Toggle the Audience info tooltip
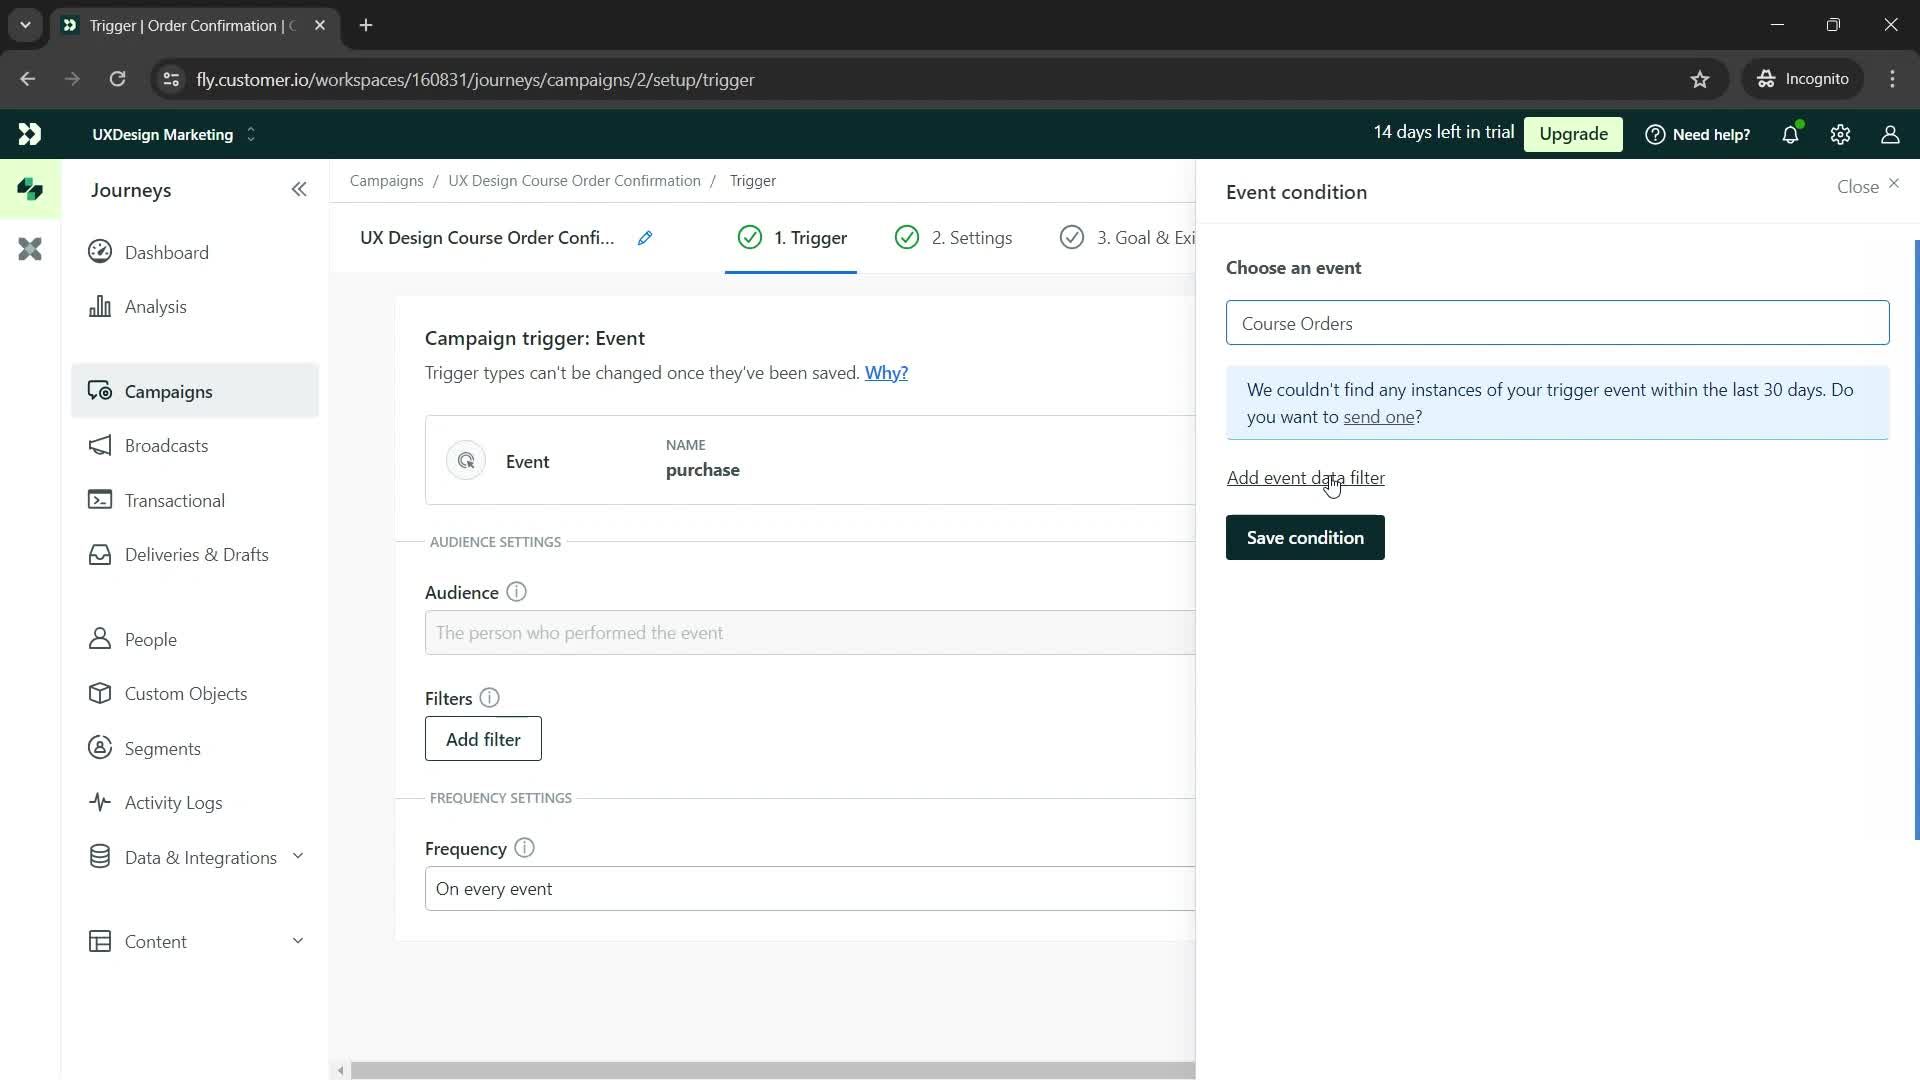 (517, 592)
